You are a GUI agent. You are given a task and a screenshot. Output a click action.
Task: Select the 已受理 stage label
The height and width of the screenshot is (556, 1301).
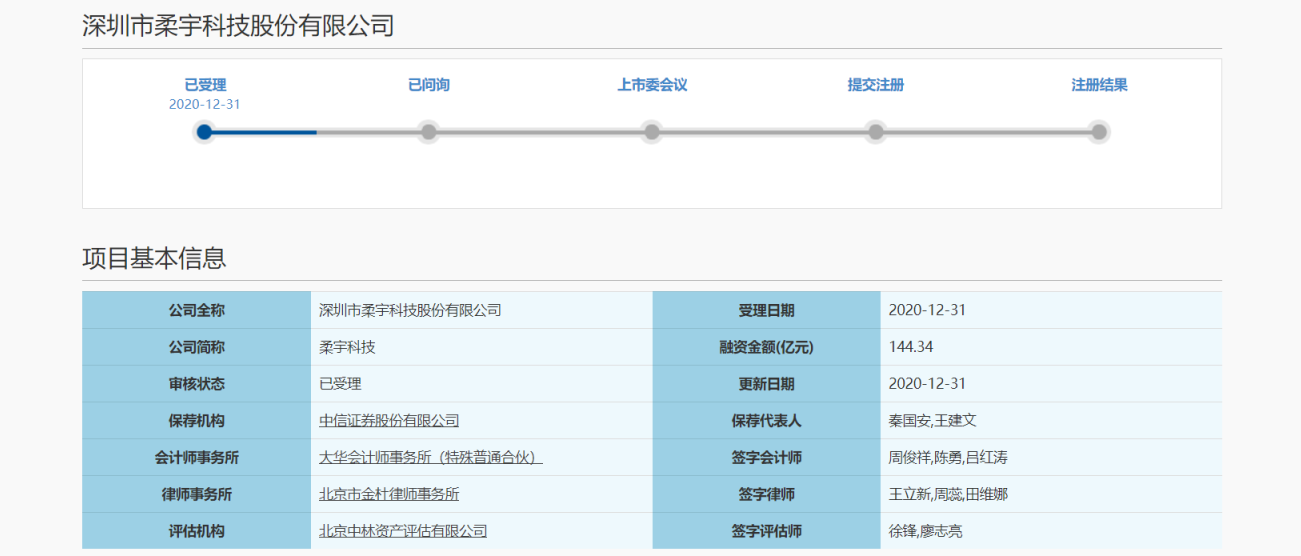pyautogui.click(x=205, y=85)
